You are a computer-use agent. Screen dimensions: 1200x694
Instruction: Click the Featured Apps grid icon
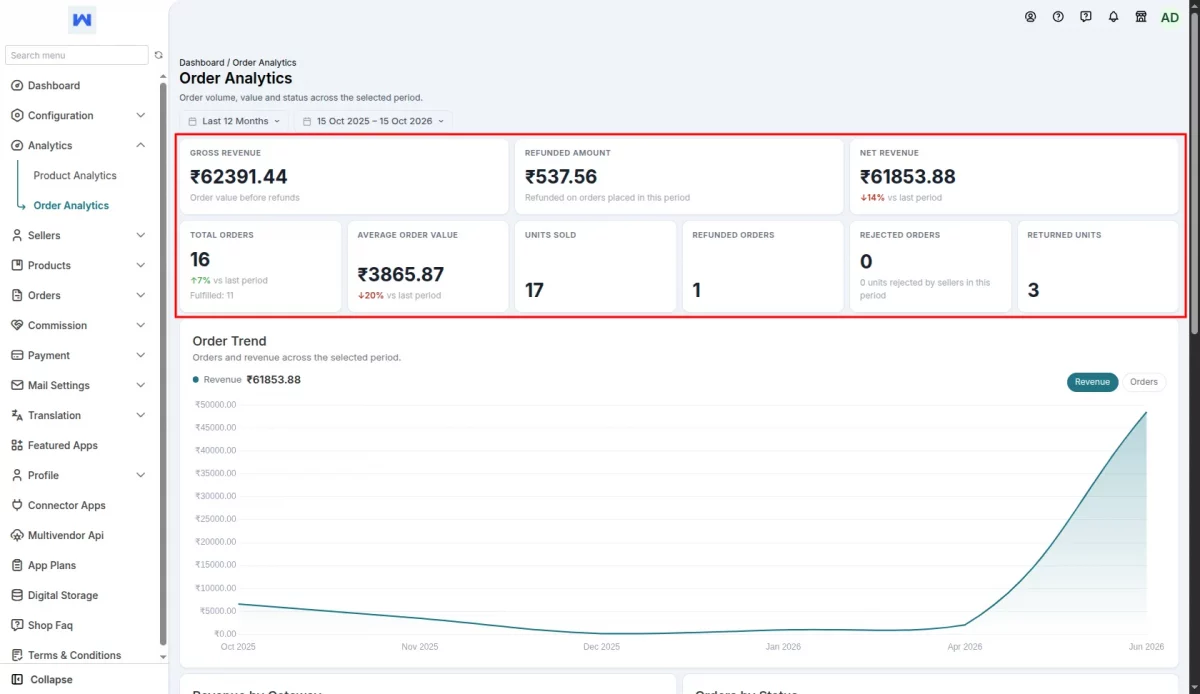coord(17,446)
